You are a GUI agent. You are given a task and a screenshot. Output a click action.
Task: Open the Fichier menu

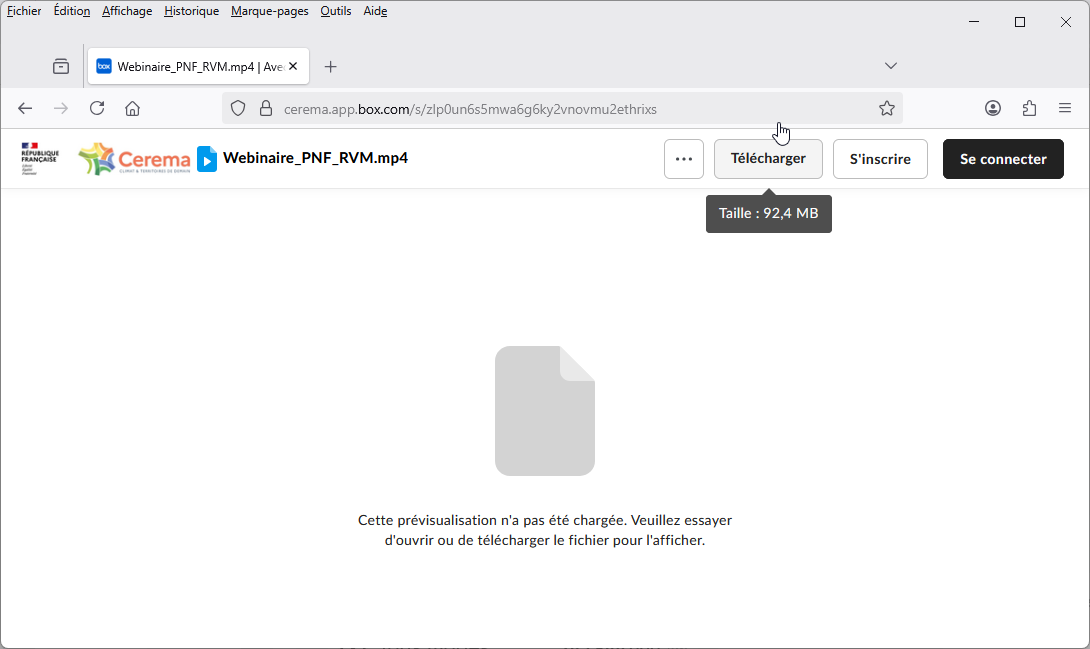(x=24, y=11)
